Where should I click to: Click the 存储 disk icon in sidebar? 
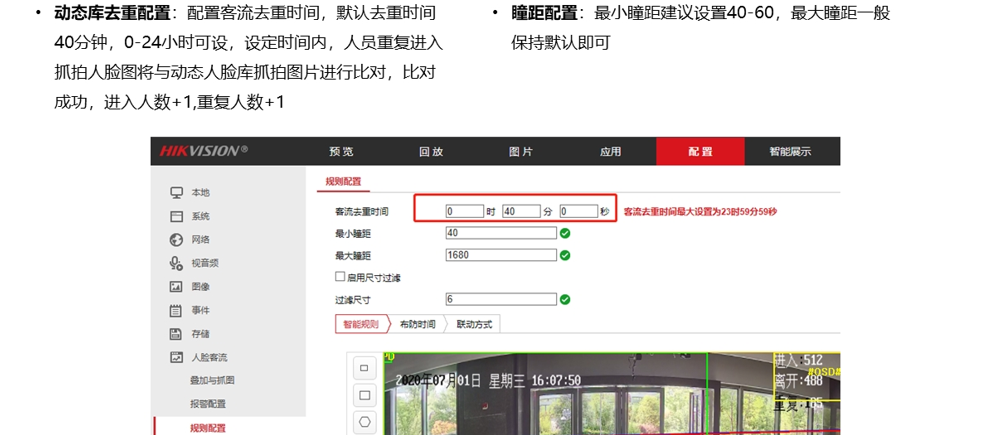[x=176, y=333]
